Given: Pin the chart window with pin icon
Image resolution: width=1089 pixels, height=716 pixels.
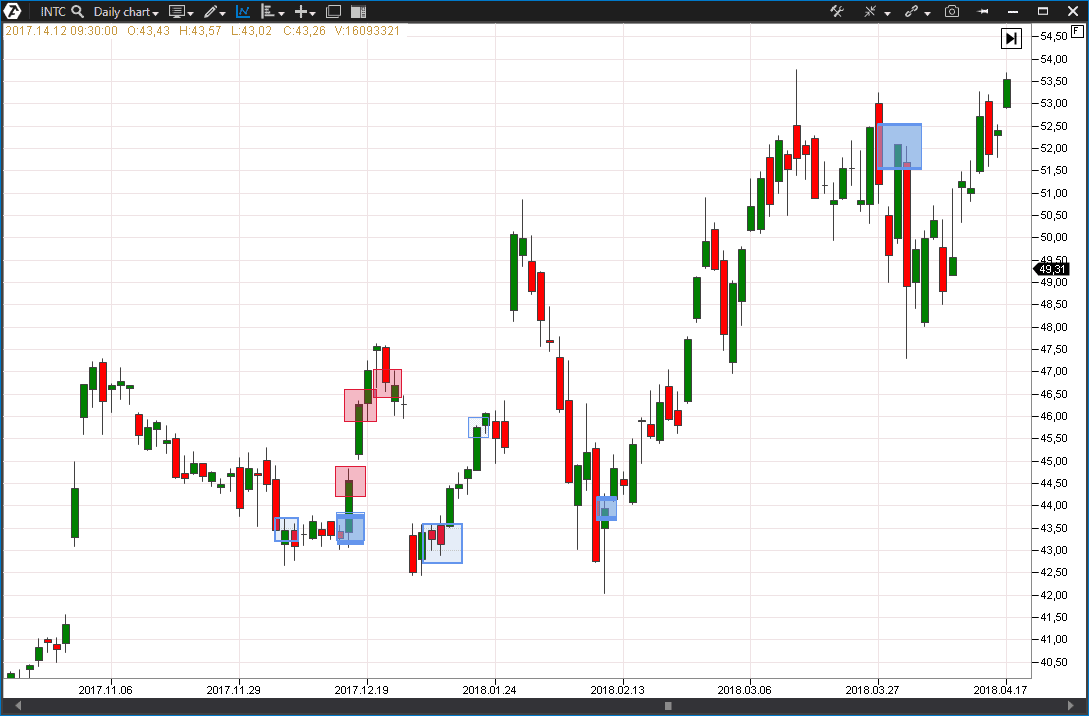Looking at the screenshot, I should click(x=983, y=12).
